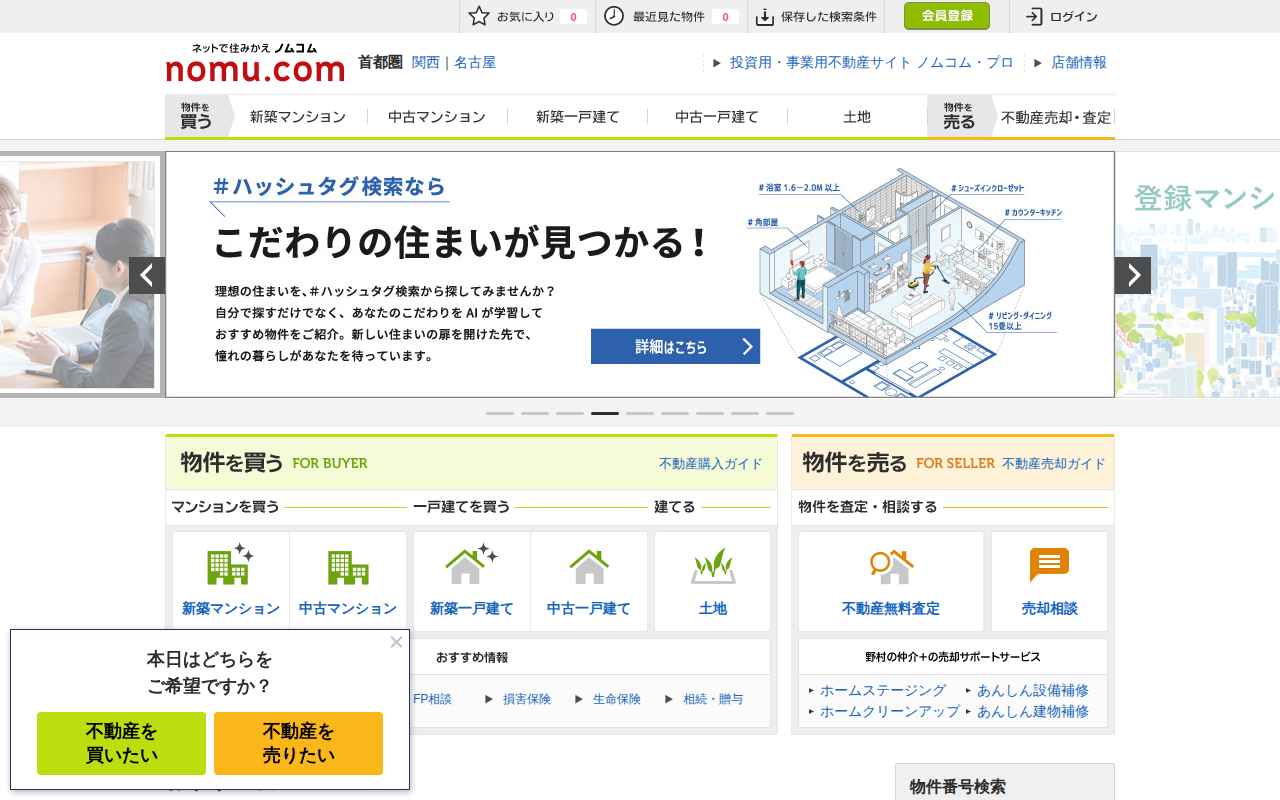Select the 新築マンション building icon
1280x800 pixels.
tap(230, 565)
